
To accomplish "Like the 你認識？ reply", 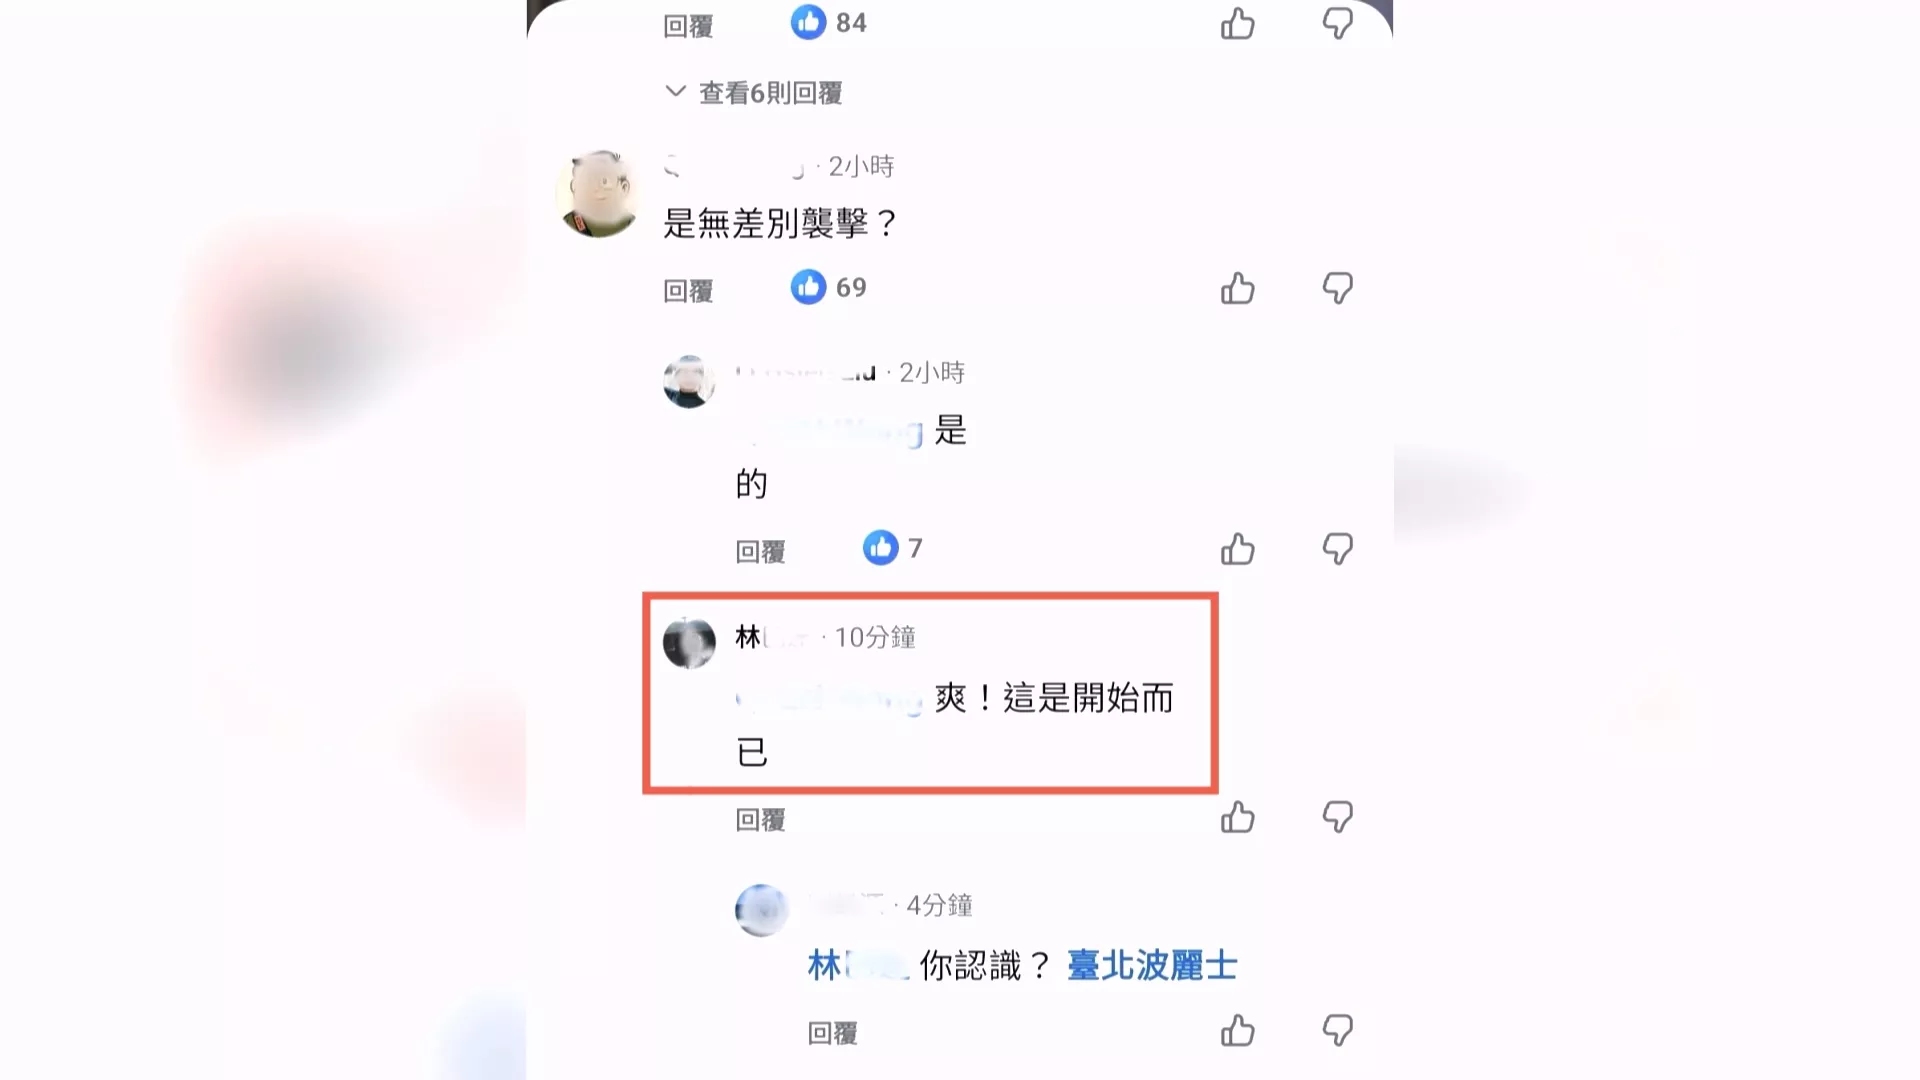I will click(x=1237, y=1031).
